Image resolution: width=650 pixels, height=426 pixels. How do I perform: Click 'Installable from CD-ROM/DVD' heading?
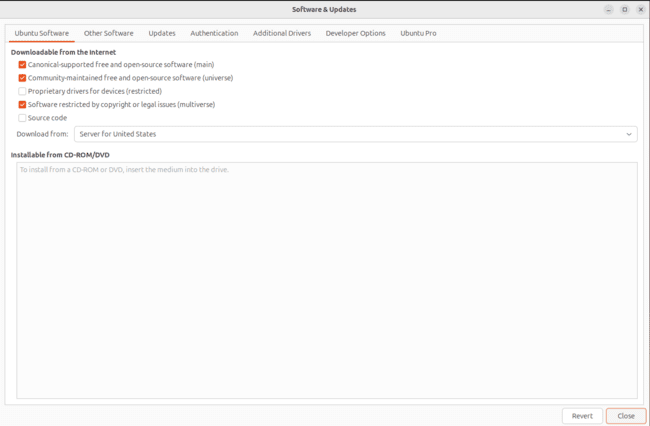(60, 155)
